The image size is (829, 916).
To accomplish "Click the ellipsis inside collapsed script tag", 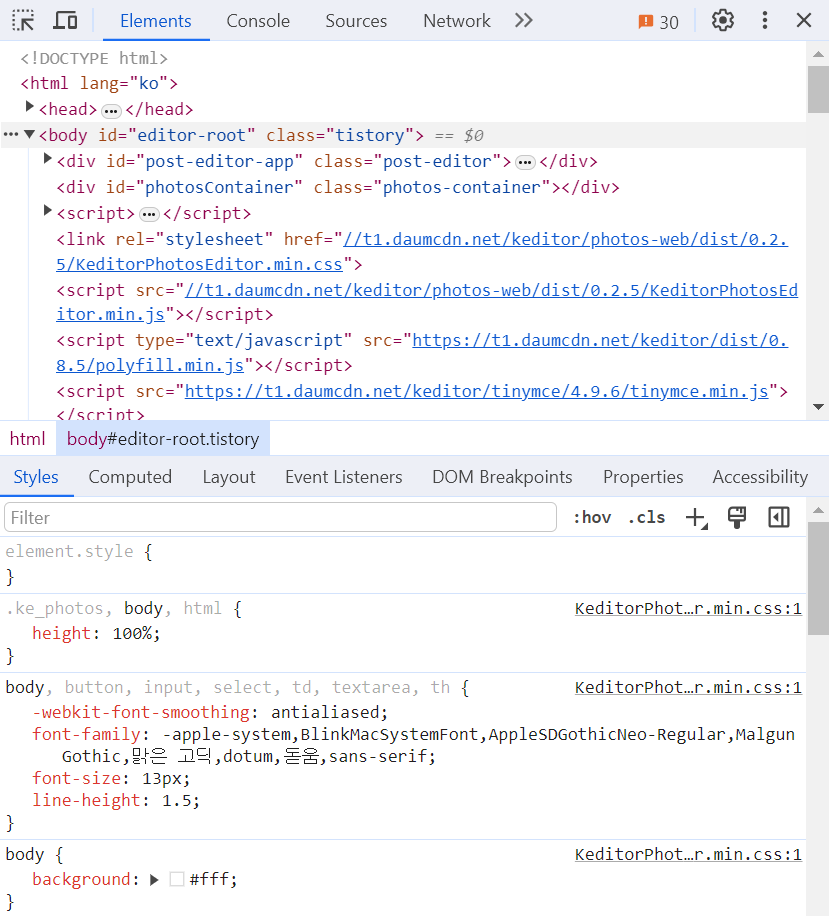I will (150, 215).
